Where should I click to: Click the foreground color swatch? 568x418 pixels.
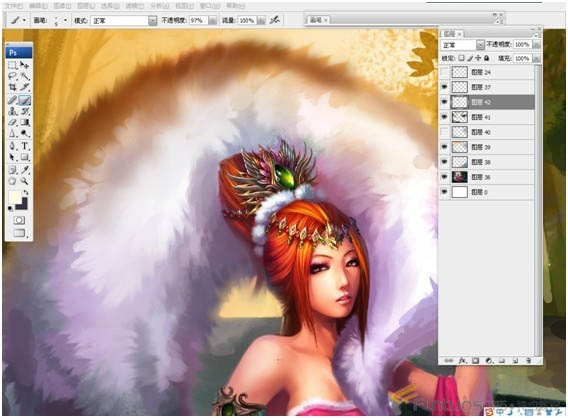[x=14, y=198]
